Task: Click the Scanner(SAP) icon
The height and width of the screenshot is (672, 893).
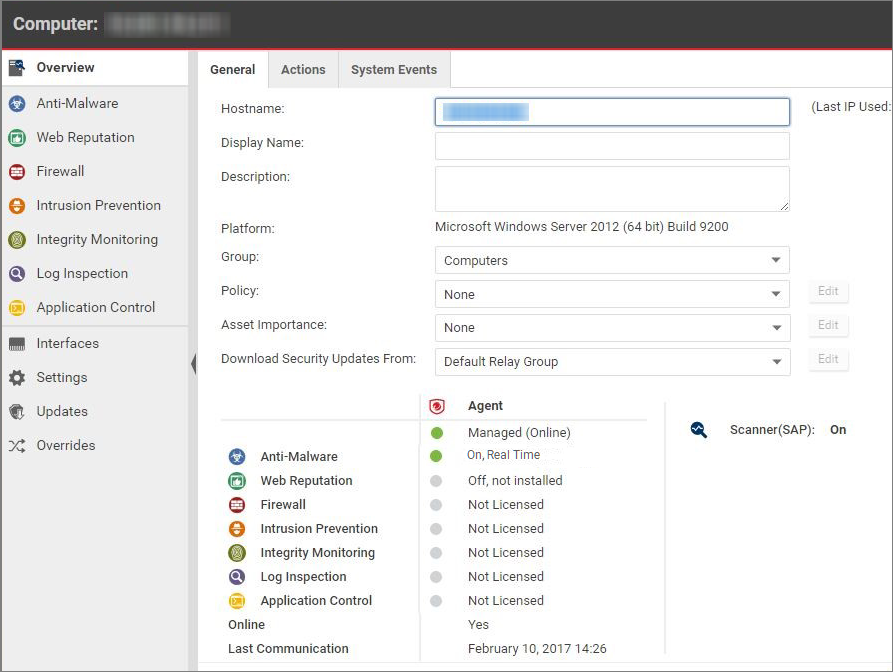Action: coord(699,429)
